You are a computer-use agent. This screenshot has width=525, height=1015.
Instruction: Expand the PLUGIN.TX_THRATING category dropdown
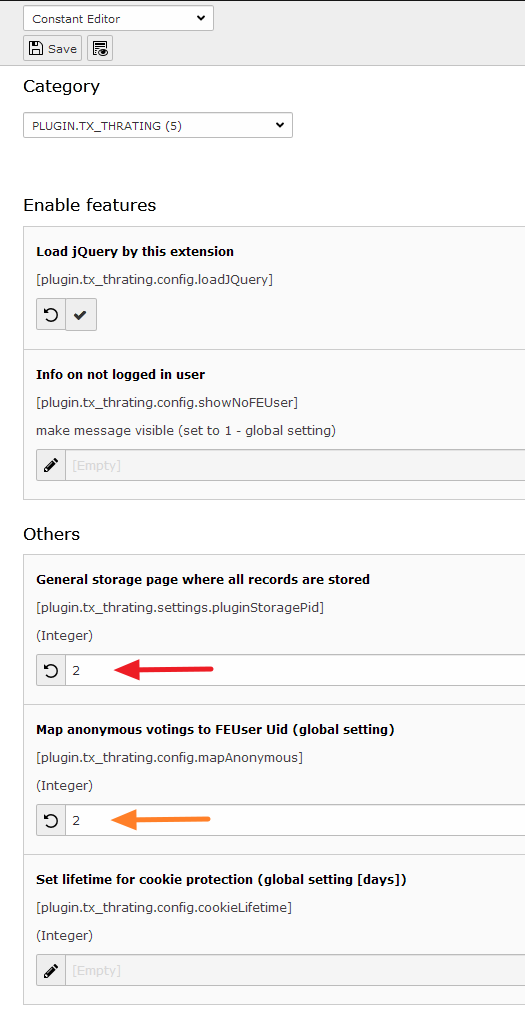[158, 126]
